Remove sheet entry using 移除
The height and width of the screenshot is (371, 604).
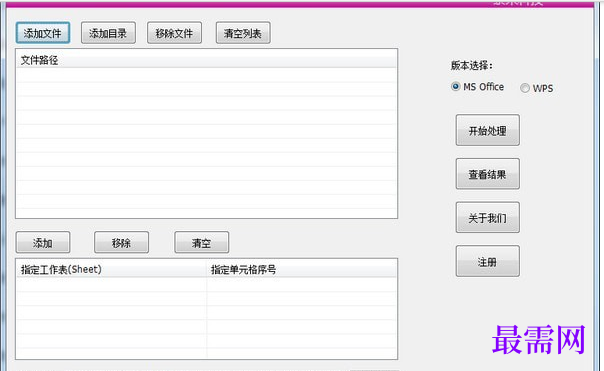(121, 243)
